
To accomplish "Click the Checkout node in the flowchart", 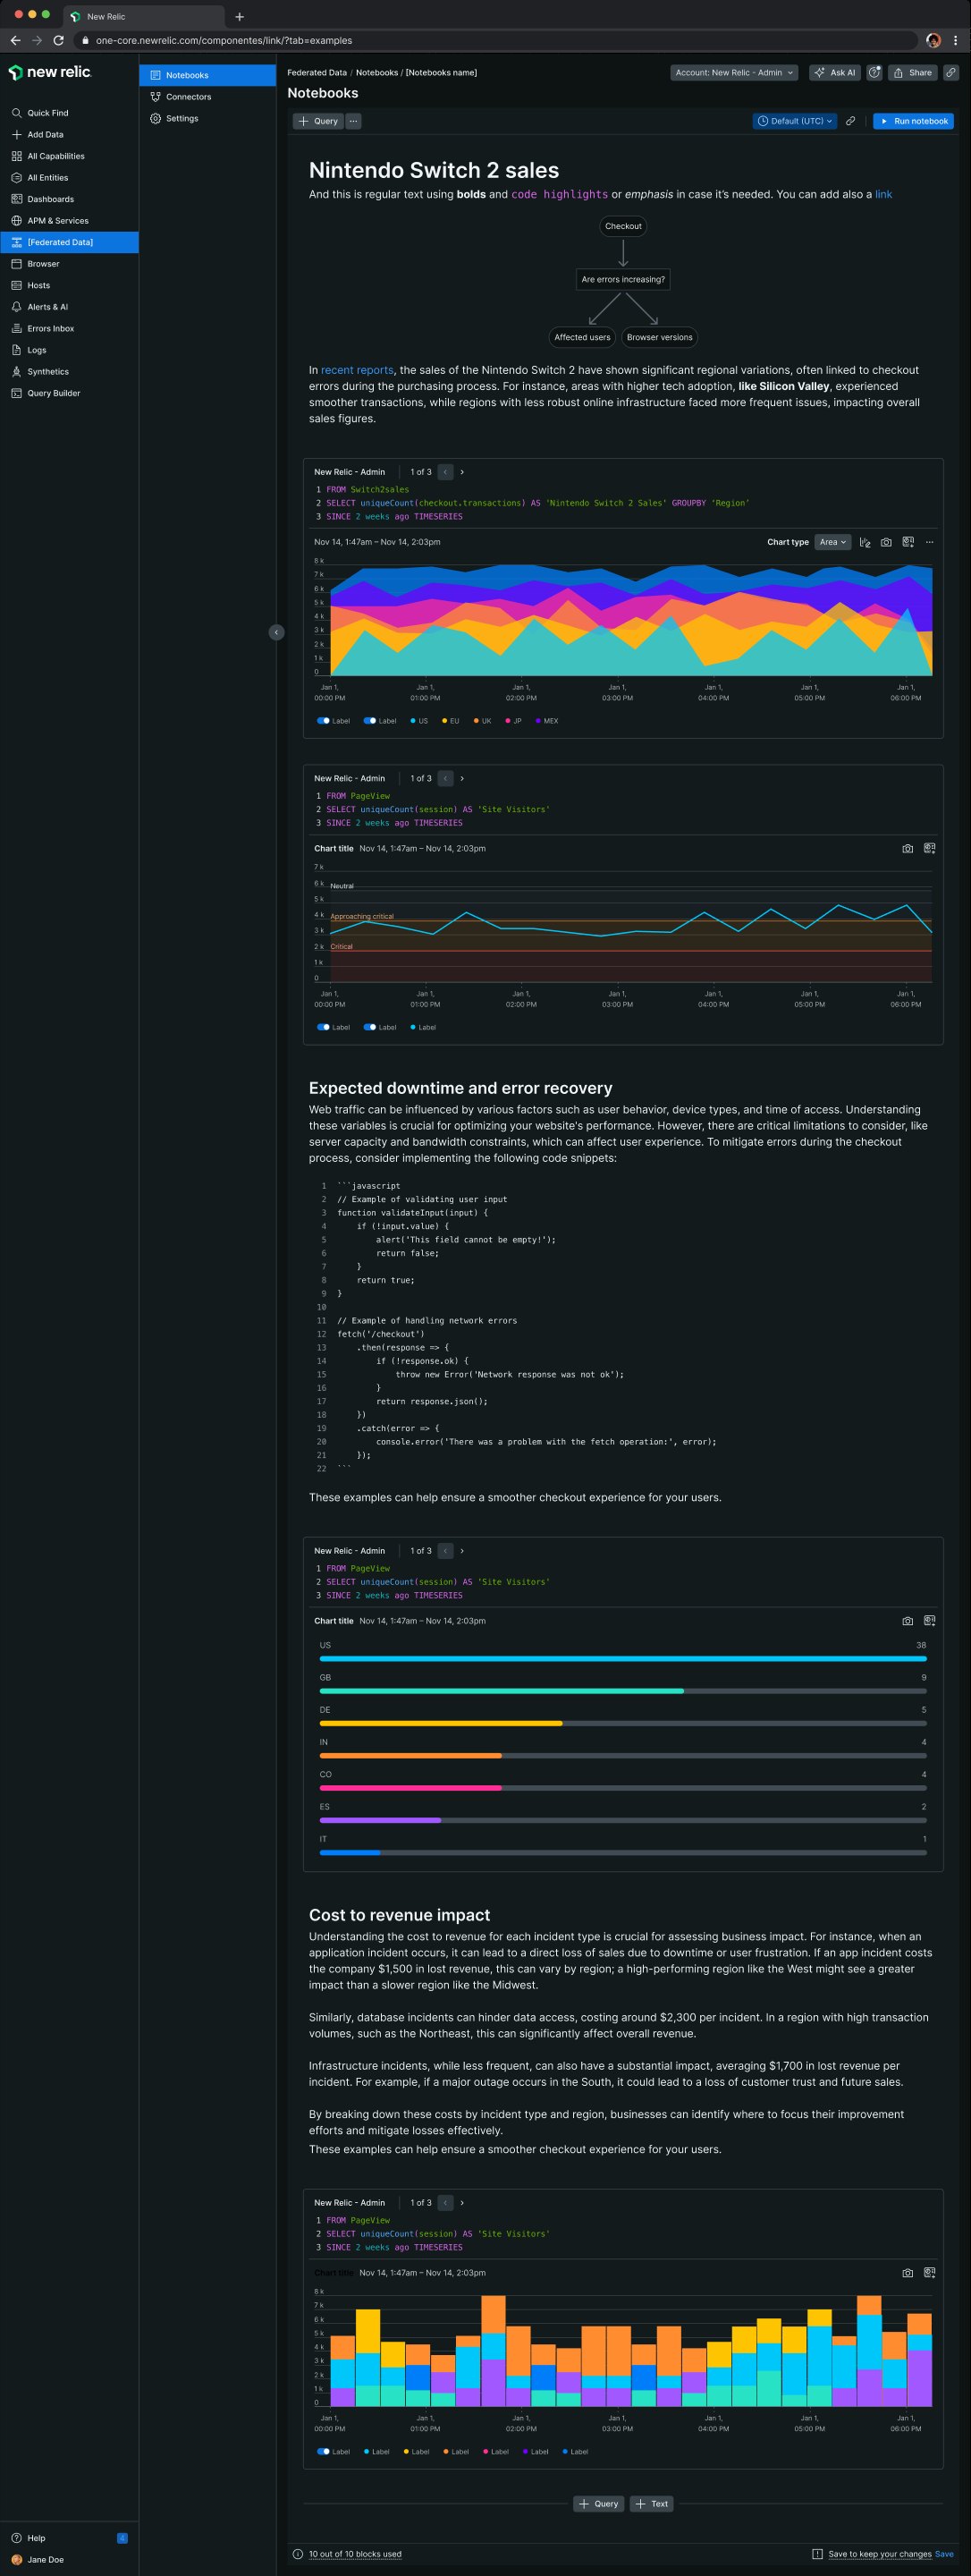I will point(623,226).
